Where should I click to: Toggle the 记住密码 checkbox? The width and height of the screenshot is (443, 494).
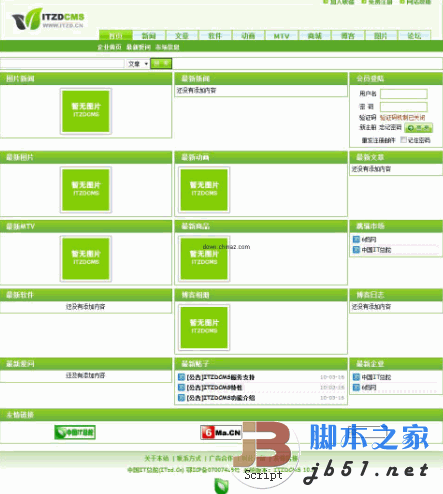pos(404,139)
